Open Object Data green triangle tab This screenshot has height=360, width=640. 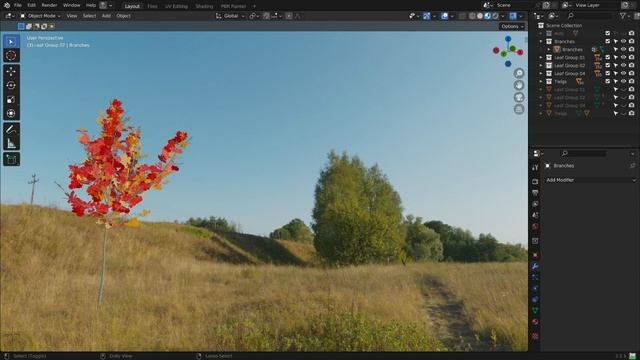(x=535, y=311)
